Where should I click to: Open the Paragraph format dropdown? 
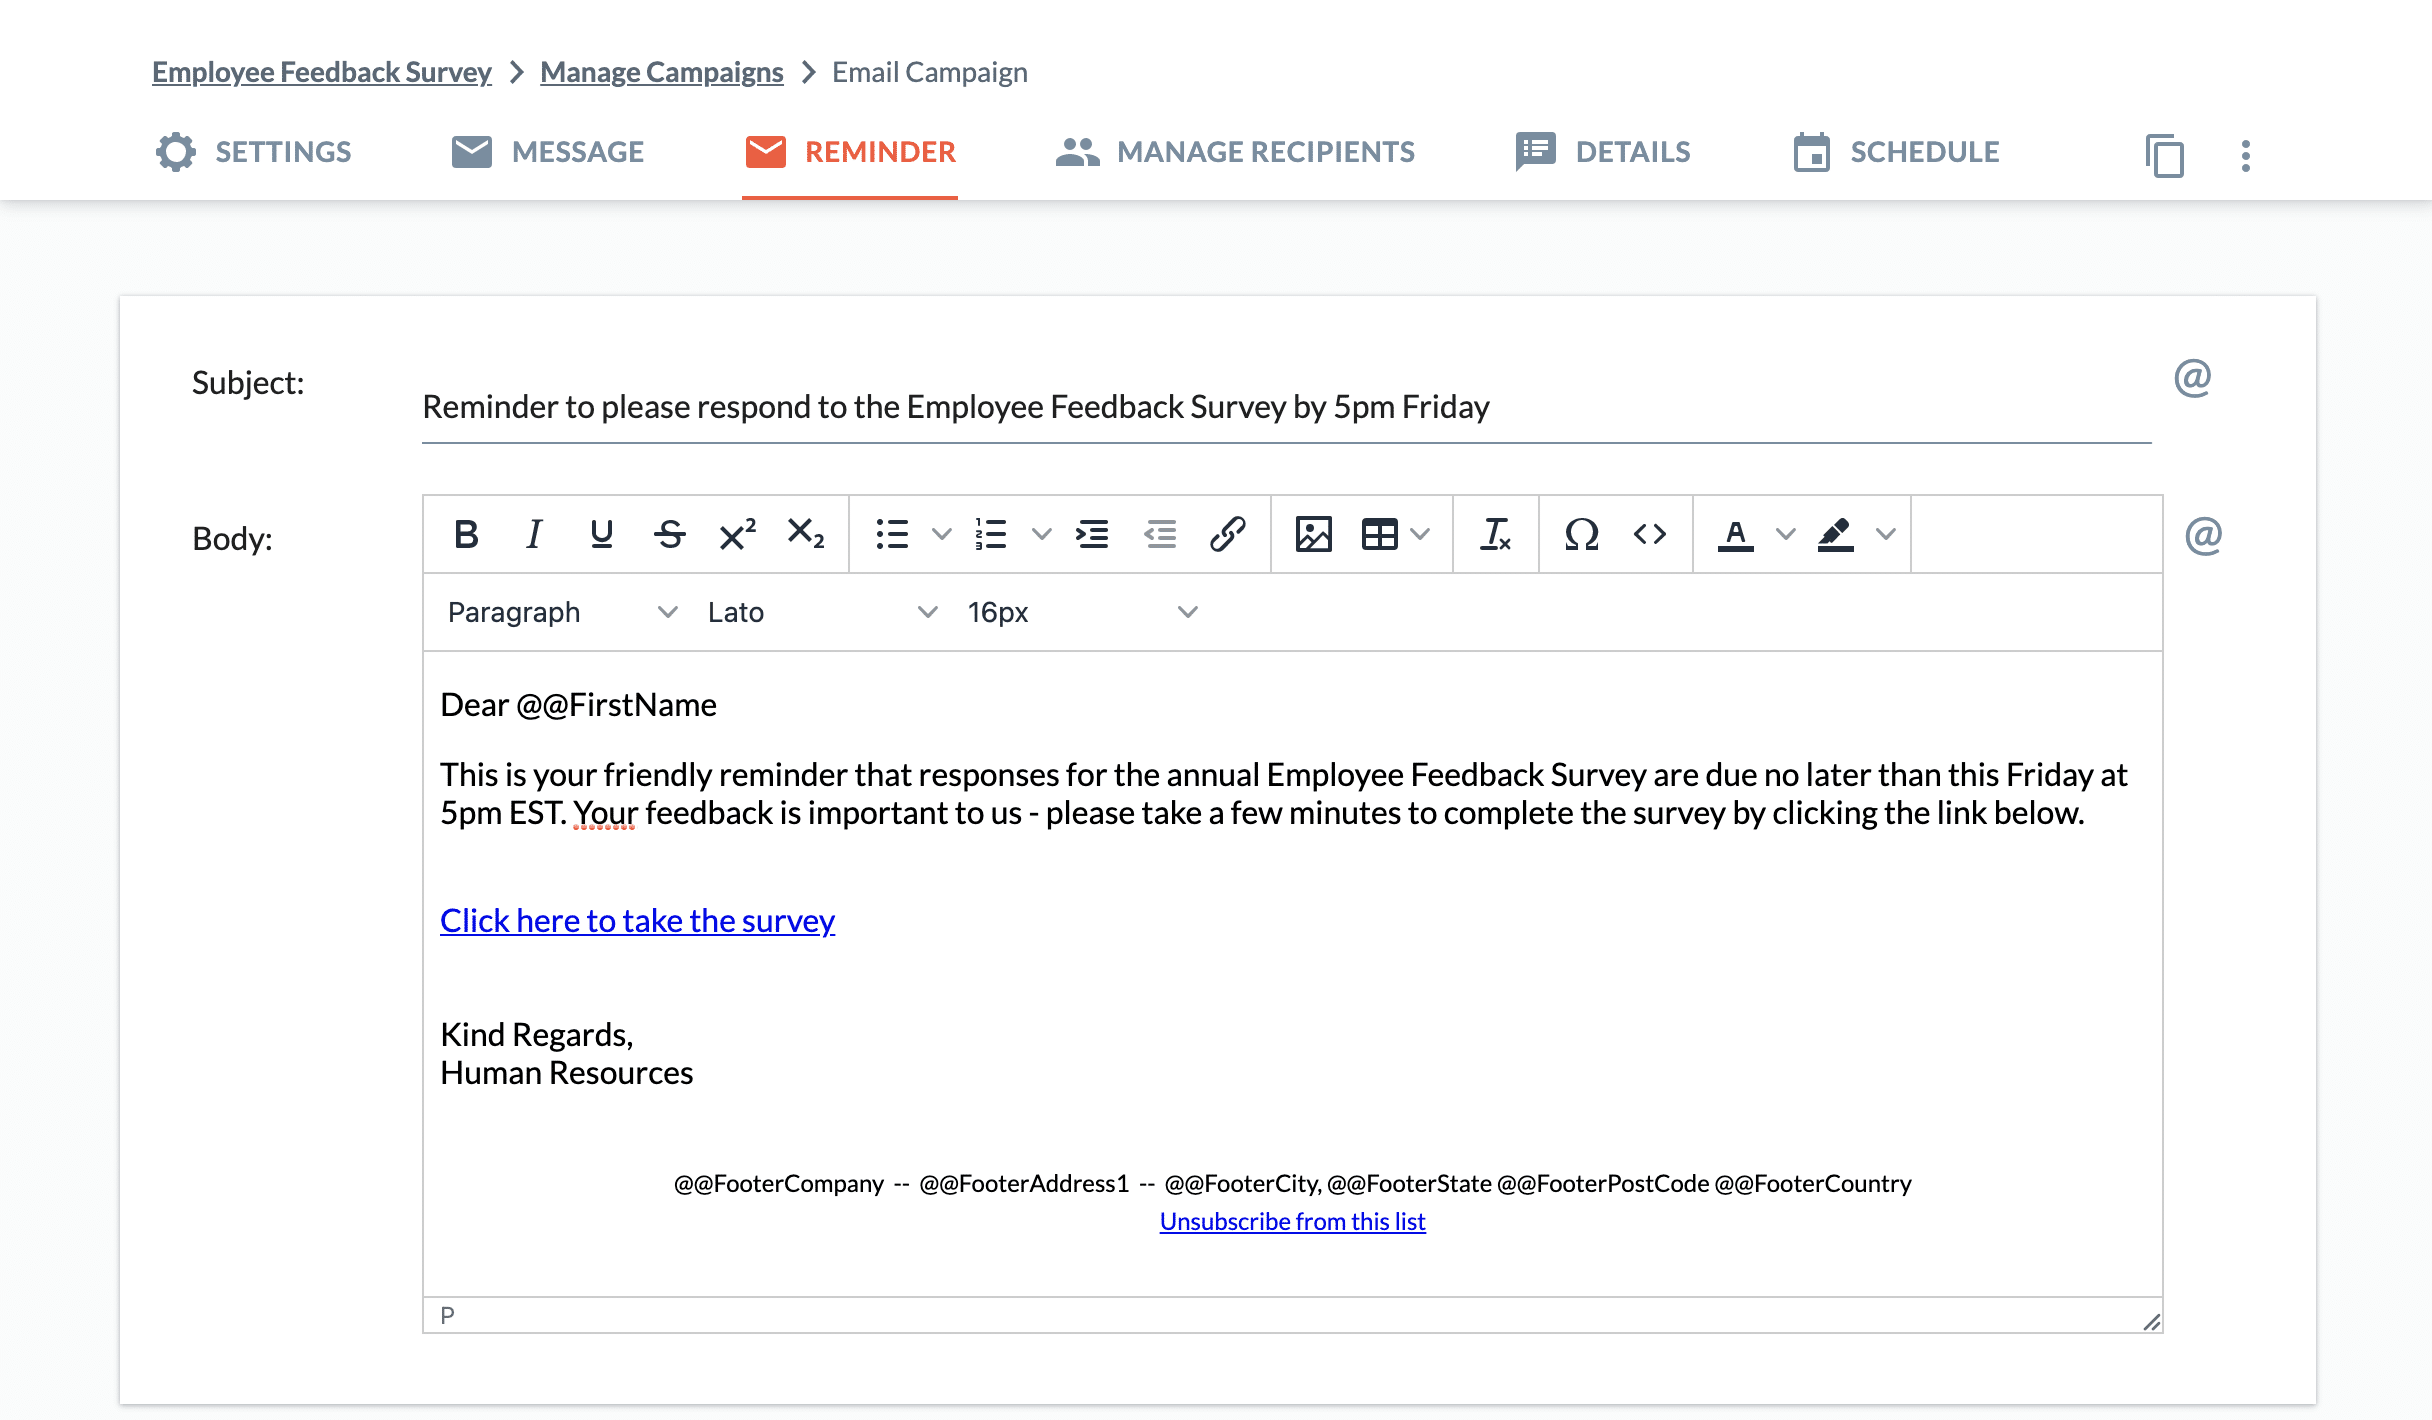pyautogui.click(x=562, y=612)
